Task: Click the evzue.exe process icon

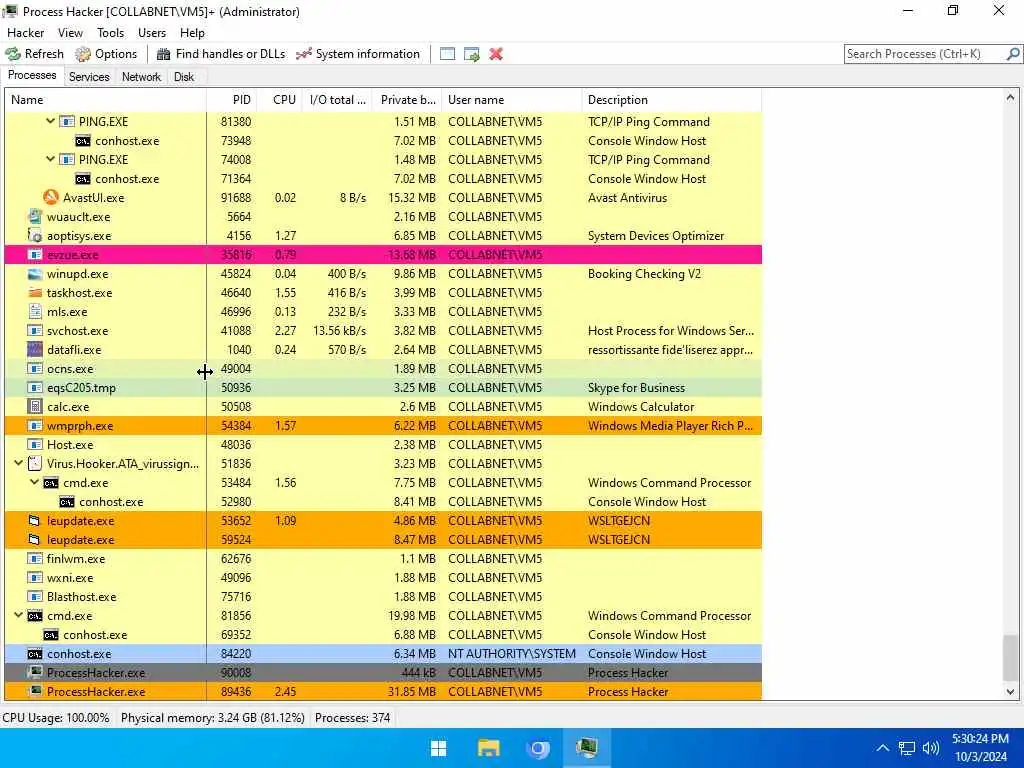Action: [x=35, y=255]
